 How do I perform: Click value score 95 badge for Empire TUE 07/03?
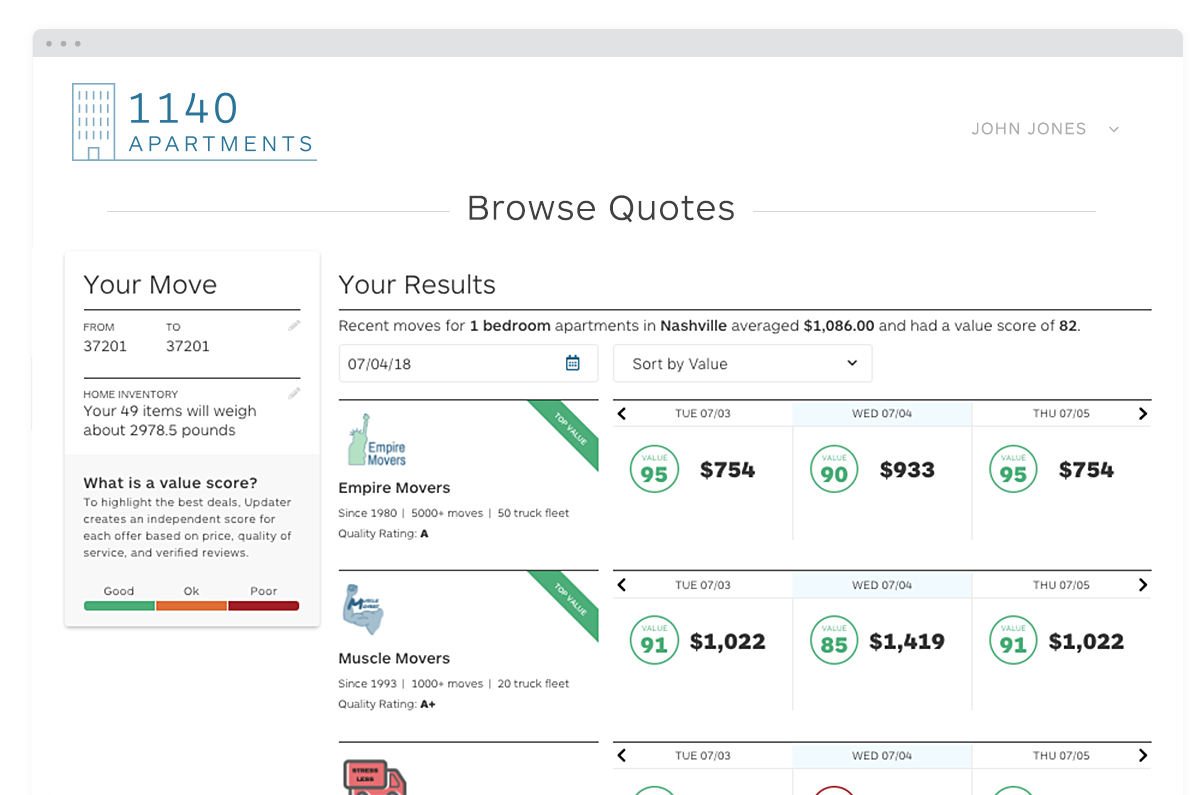click(654, 470)
